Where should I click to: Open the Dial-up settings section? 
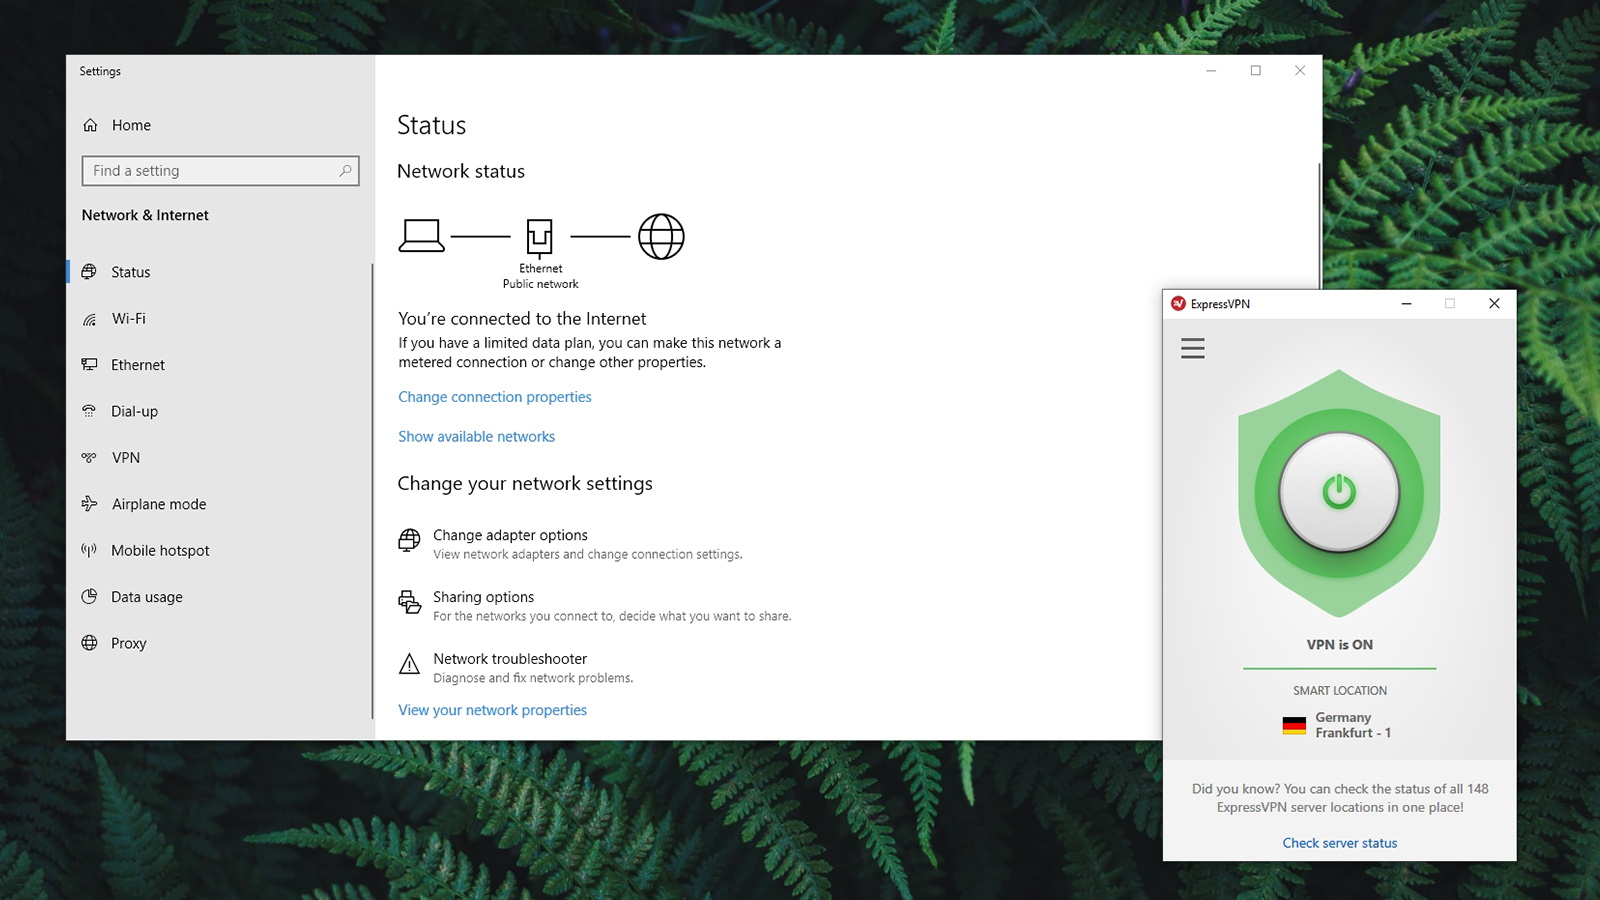[134, 411]
